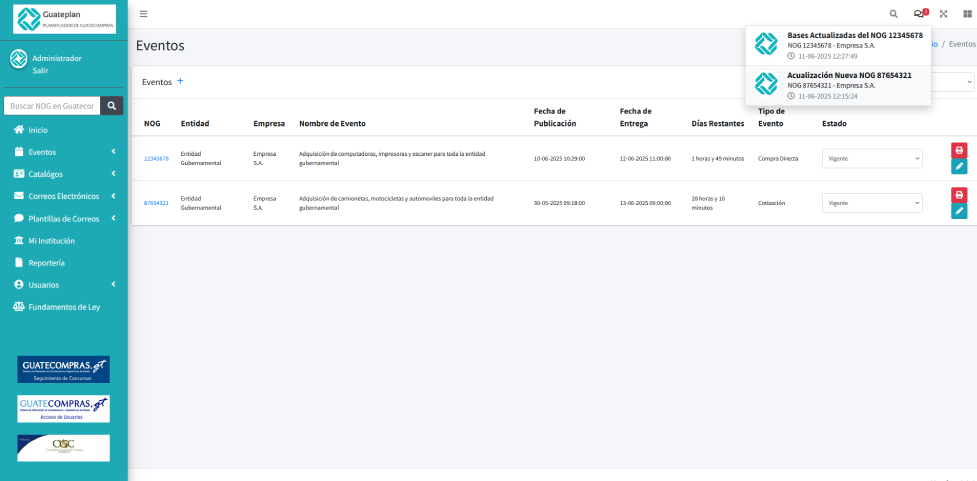
Task: Toggle fullscreen using the expand icon
Action: click(943, 14)
